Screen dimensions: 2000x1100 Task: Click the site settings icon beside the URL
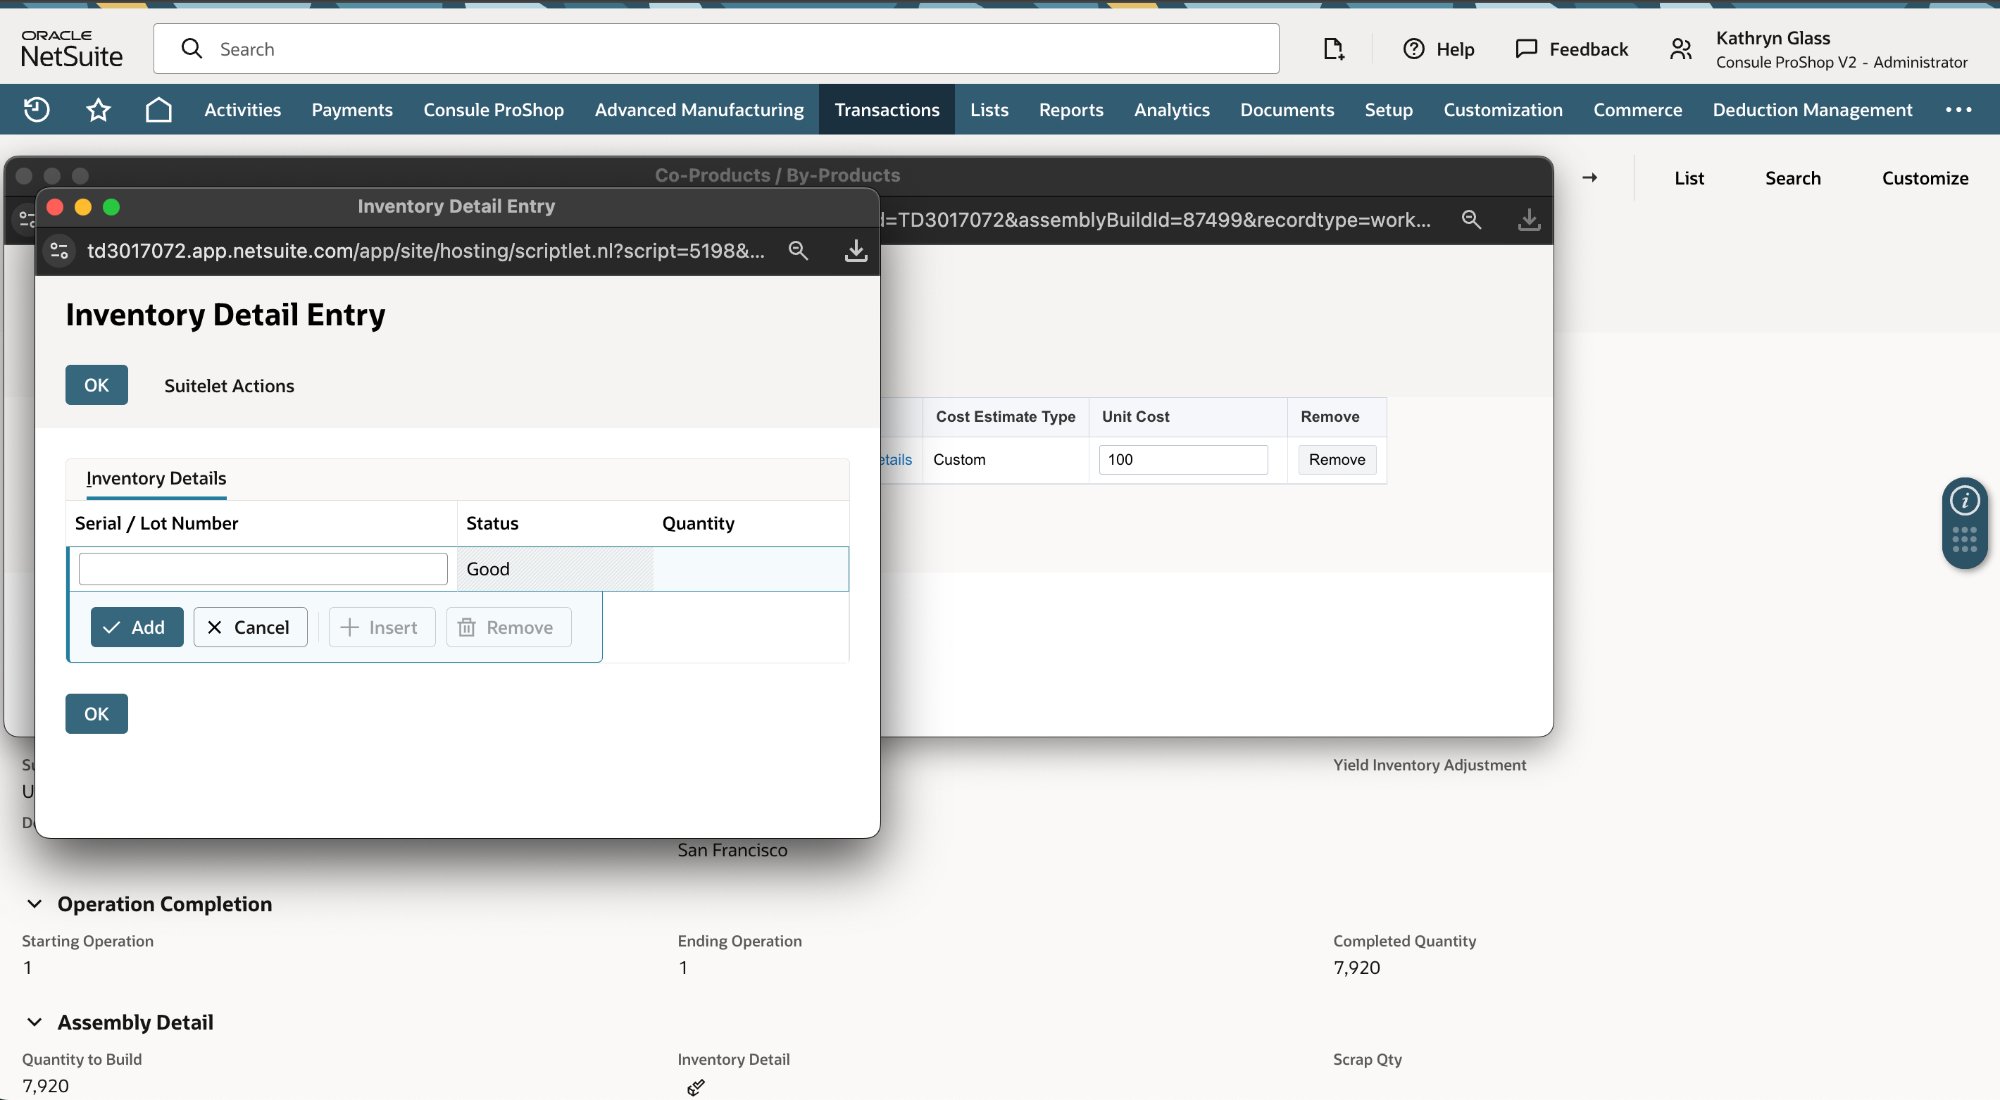coord(59,250)
